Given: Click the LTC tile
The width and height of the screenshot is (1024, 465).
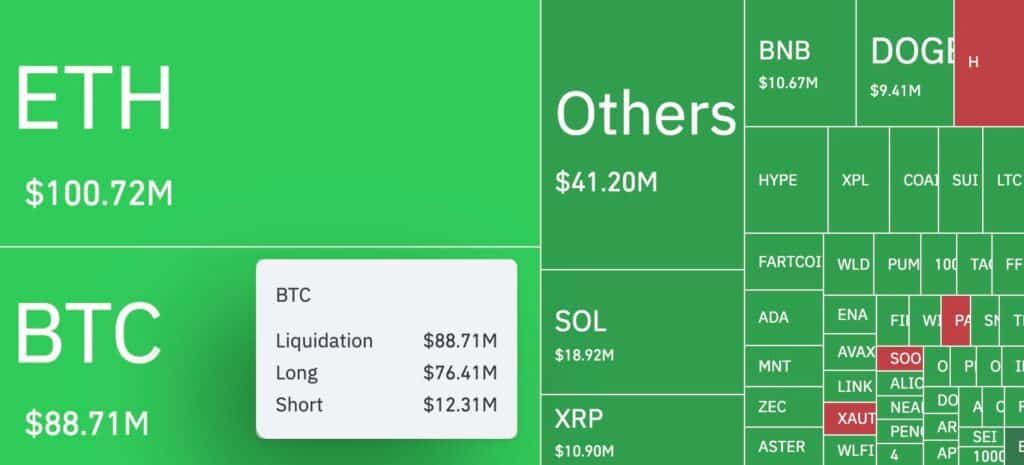Looking at the screenshot, I should (1005, 180).
